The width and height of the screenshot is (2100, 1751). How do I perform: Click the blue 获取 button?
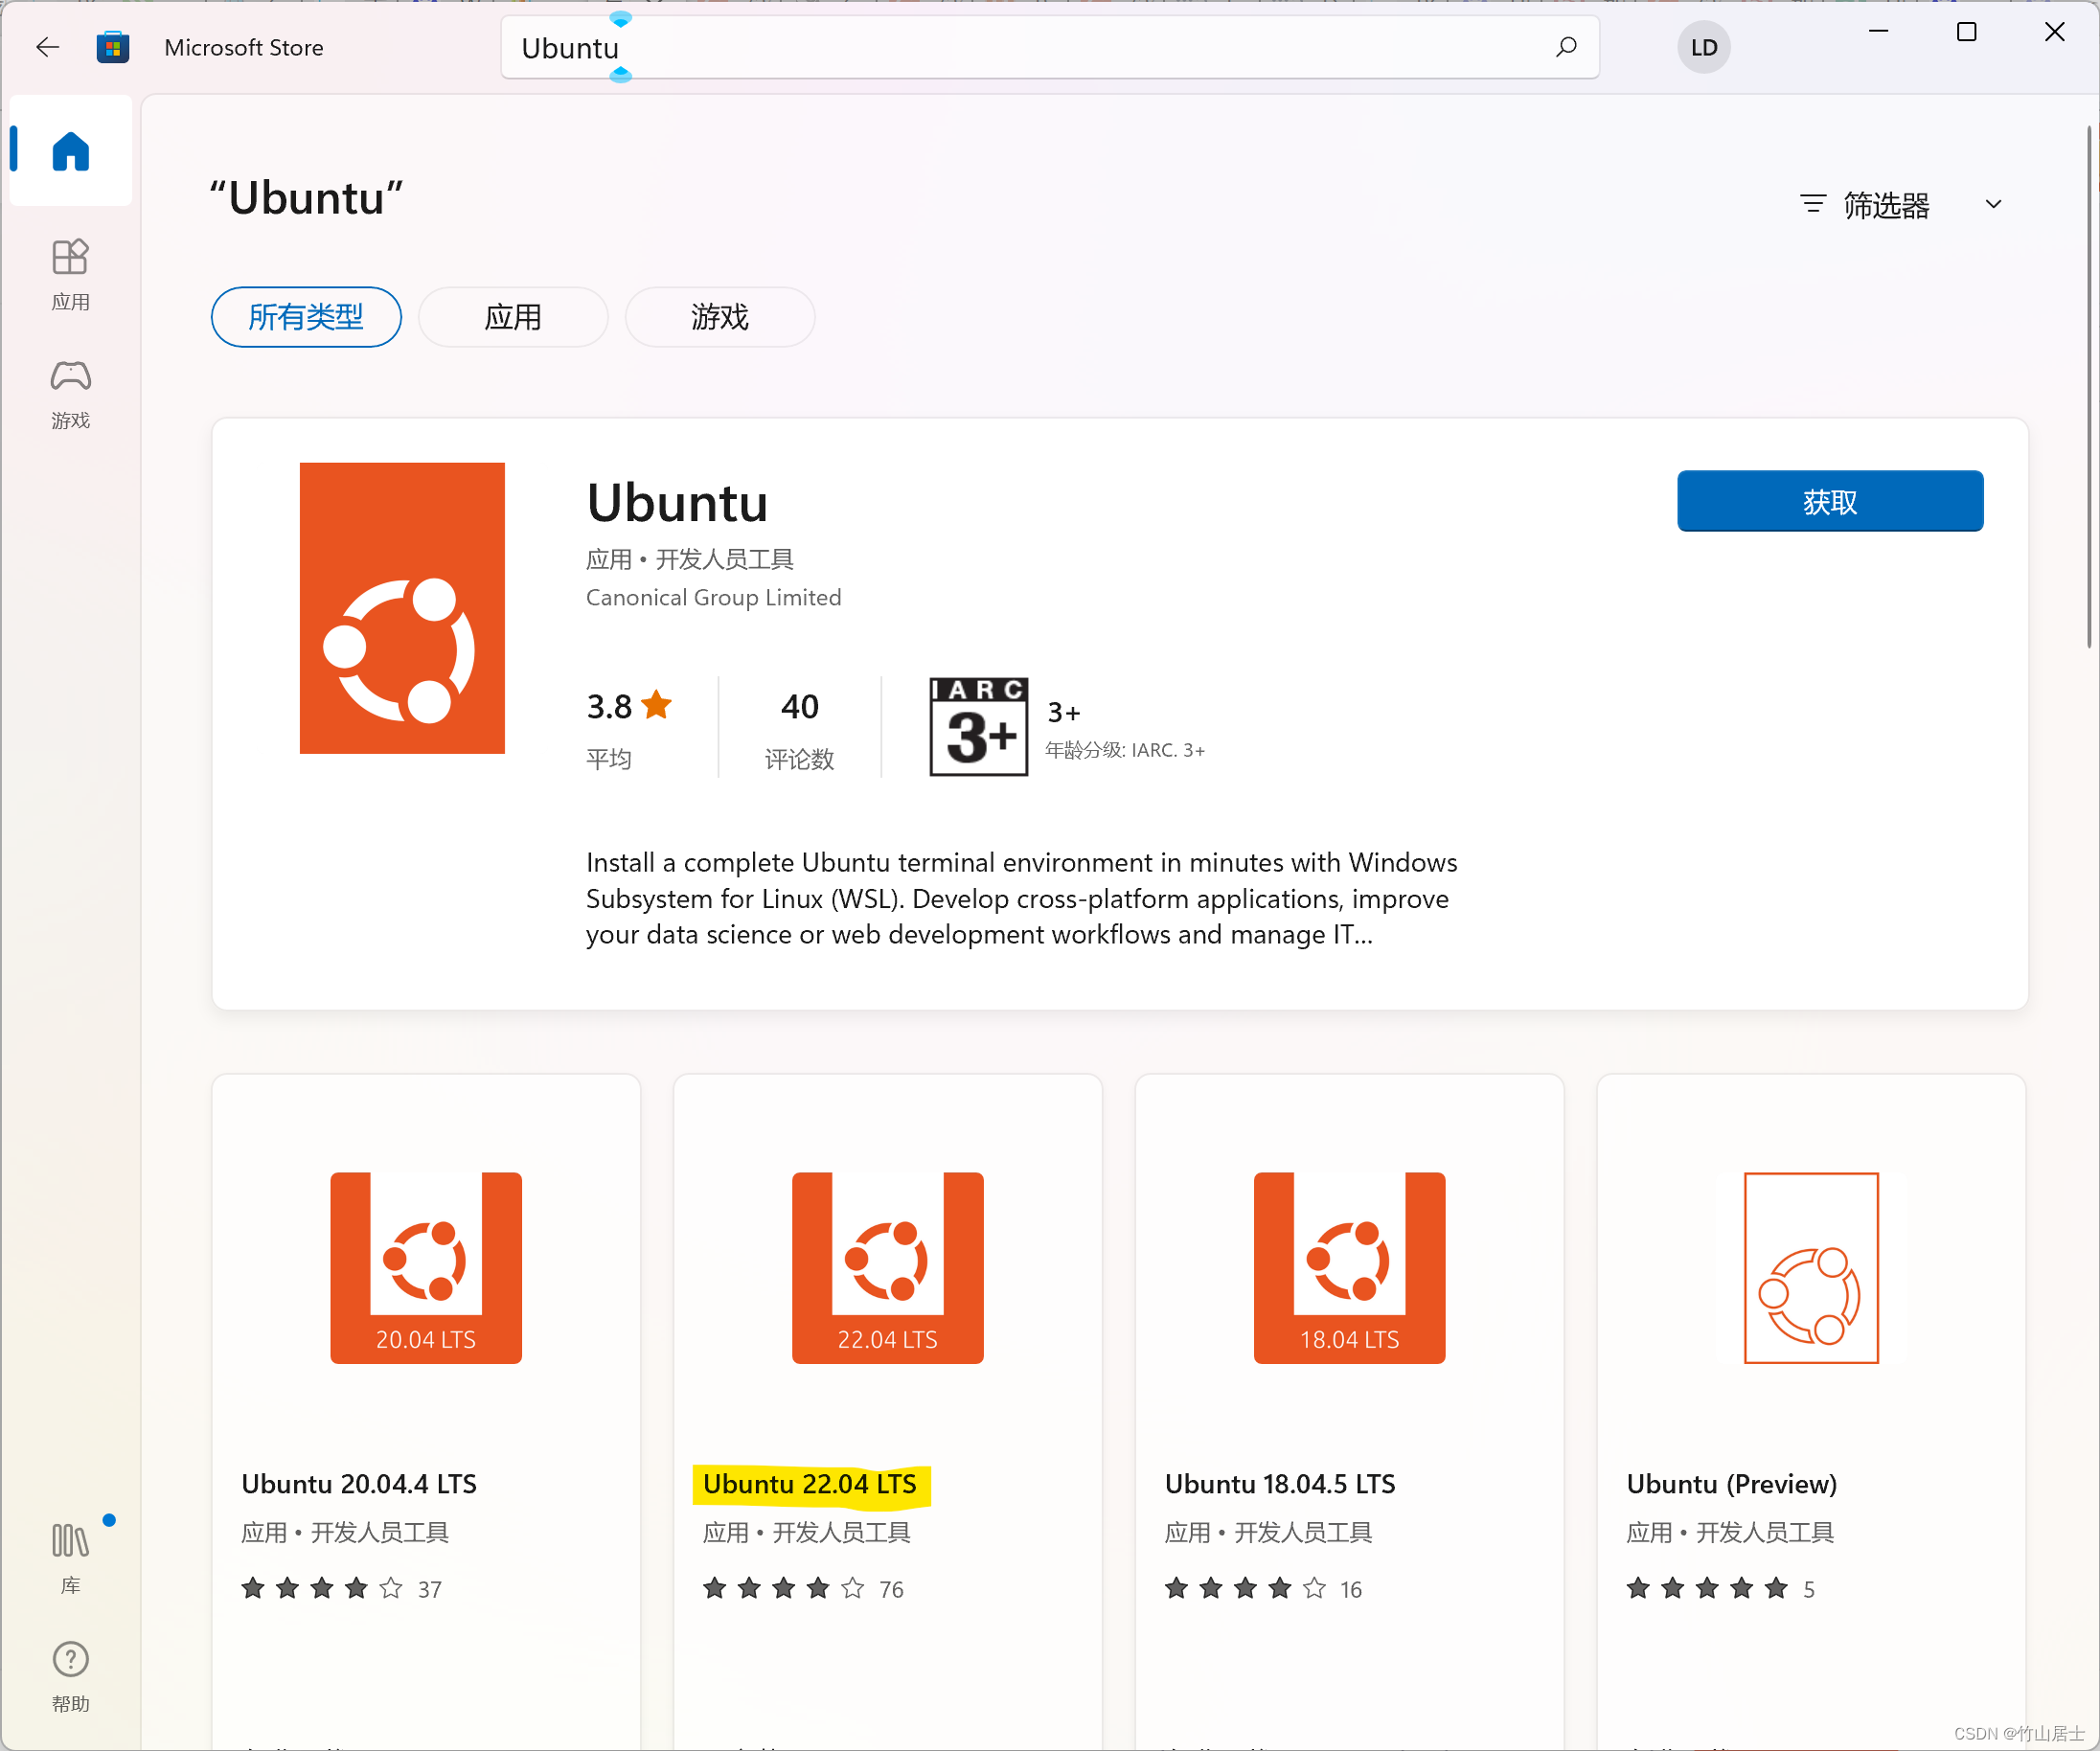[x=1829, y=501]
